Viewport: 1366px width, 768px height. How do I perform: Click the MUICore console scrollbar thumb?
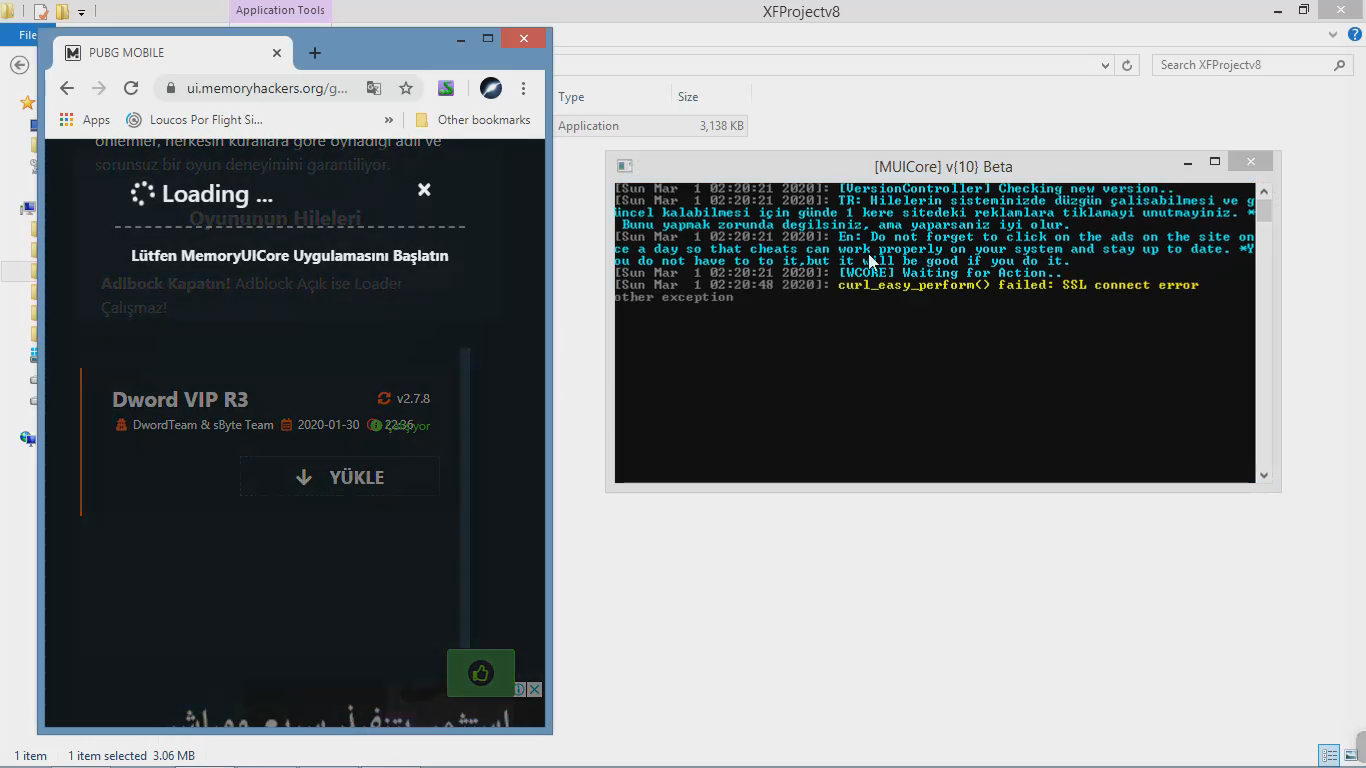(x=1264, y=210)
